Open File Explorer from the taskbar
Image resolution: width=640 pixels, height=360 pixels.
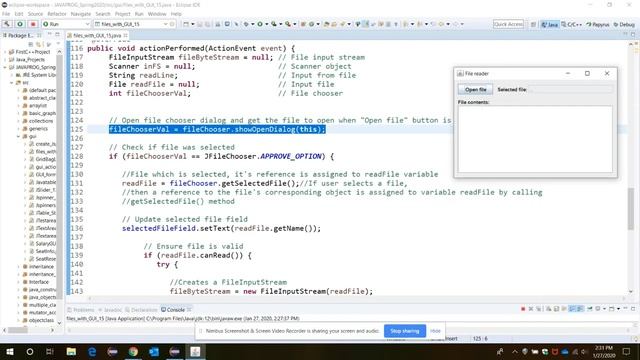pos(71,351)
